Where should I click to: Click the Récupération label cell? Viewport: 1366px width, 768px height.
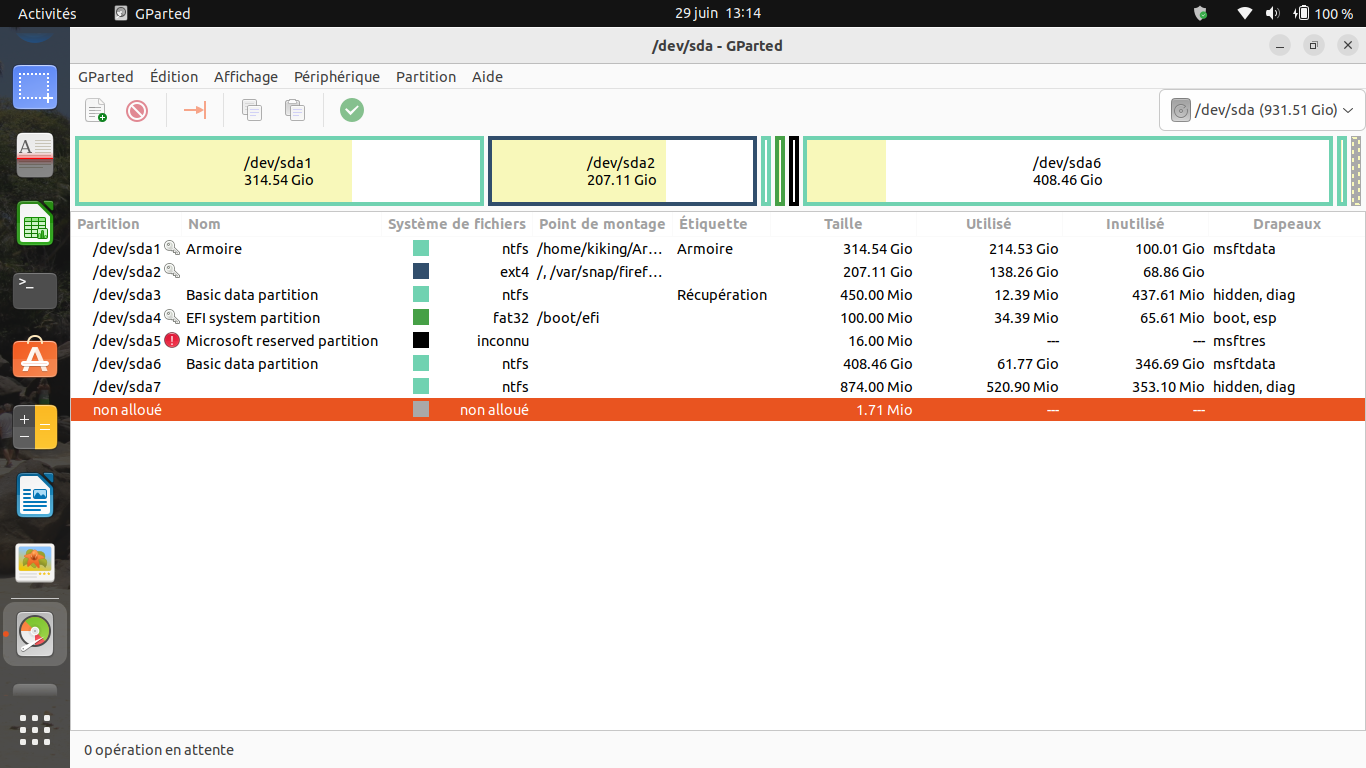(x=722, y=294)
